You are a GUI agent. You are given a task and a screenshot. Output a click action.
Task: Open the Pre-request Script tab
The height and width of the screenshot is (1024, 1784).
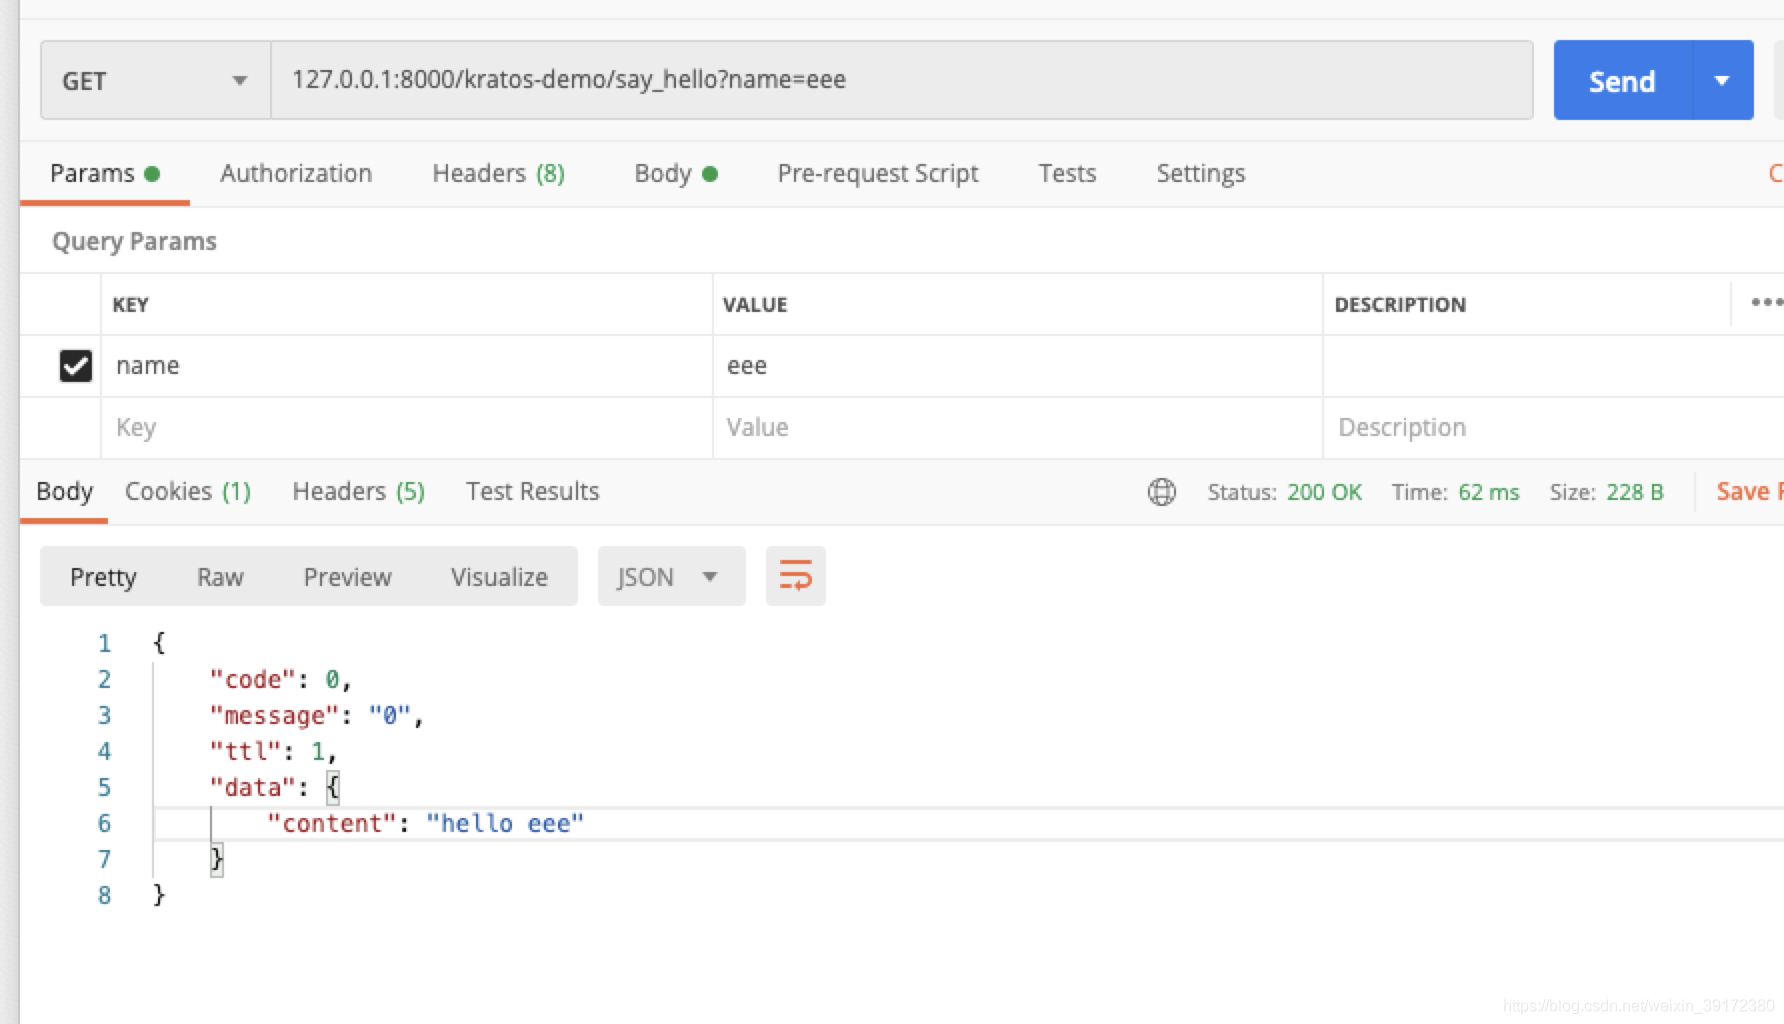878,174
